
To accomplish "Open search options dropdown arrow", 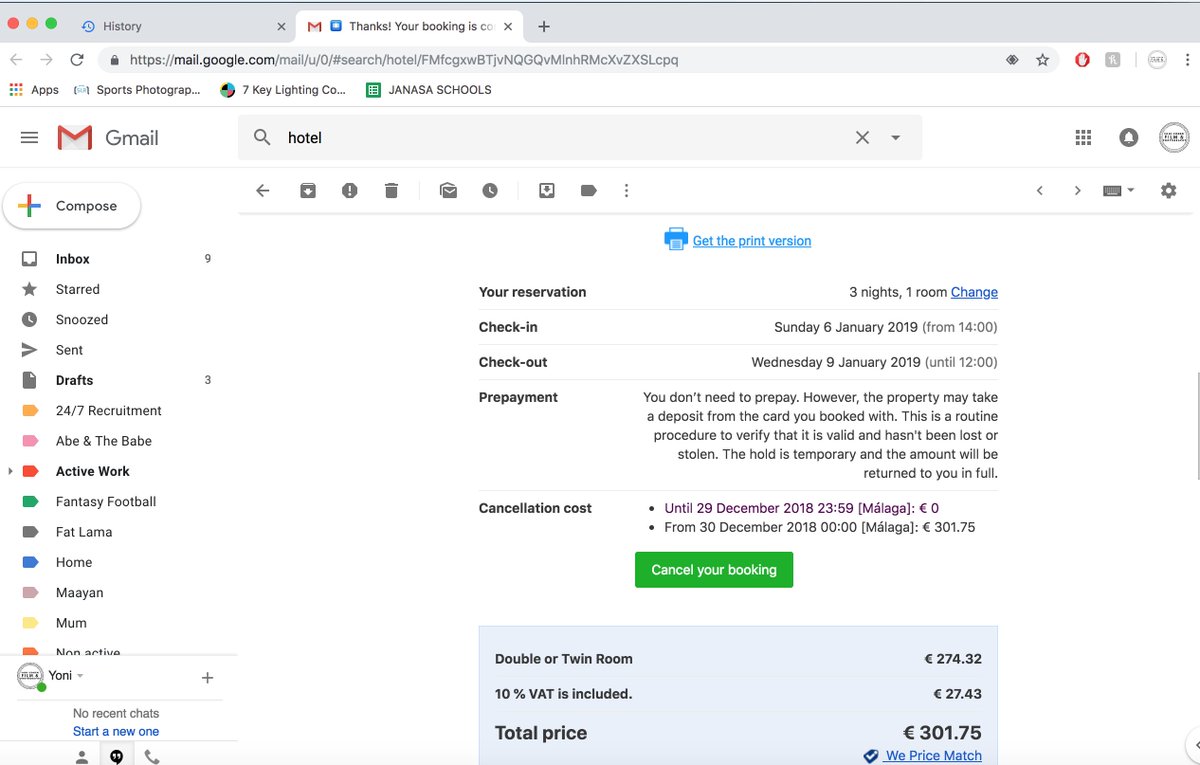I will [896, 138].
